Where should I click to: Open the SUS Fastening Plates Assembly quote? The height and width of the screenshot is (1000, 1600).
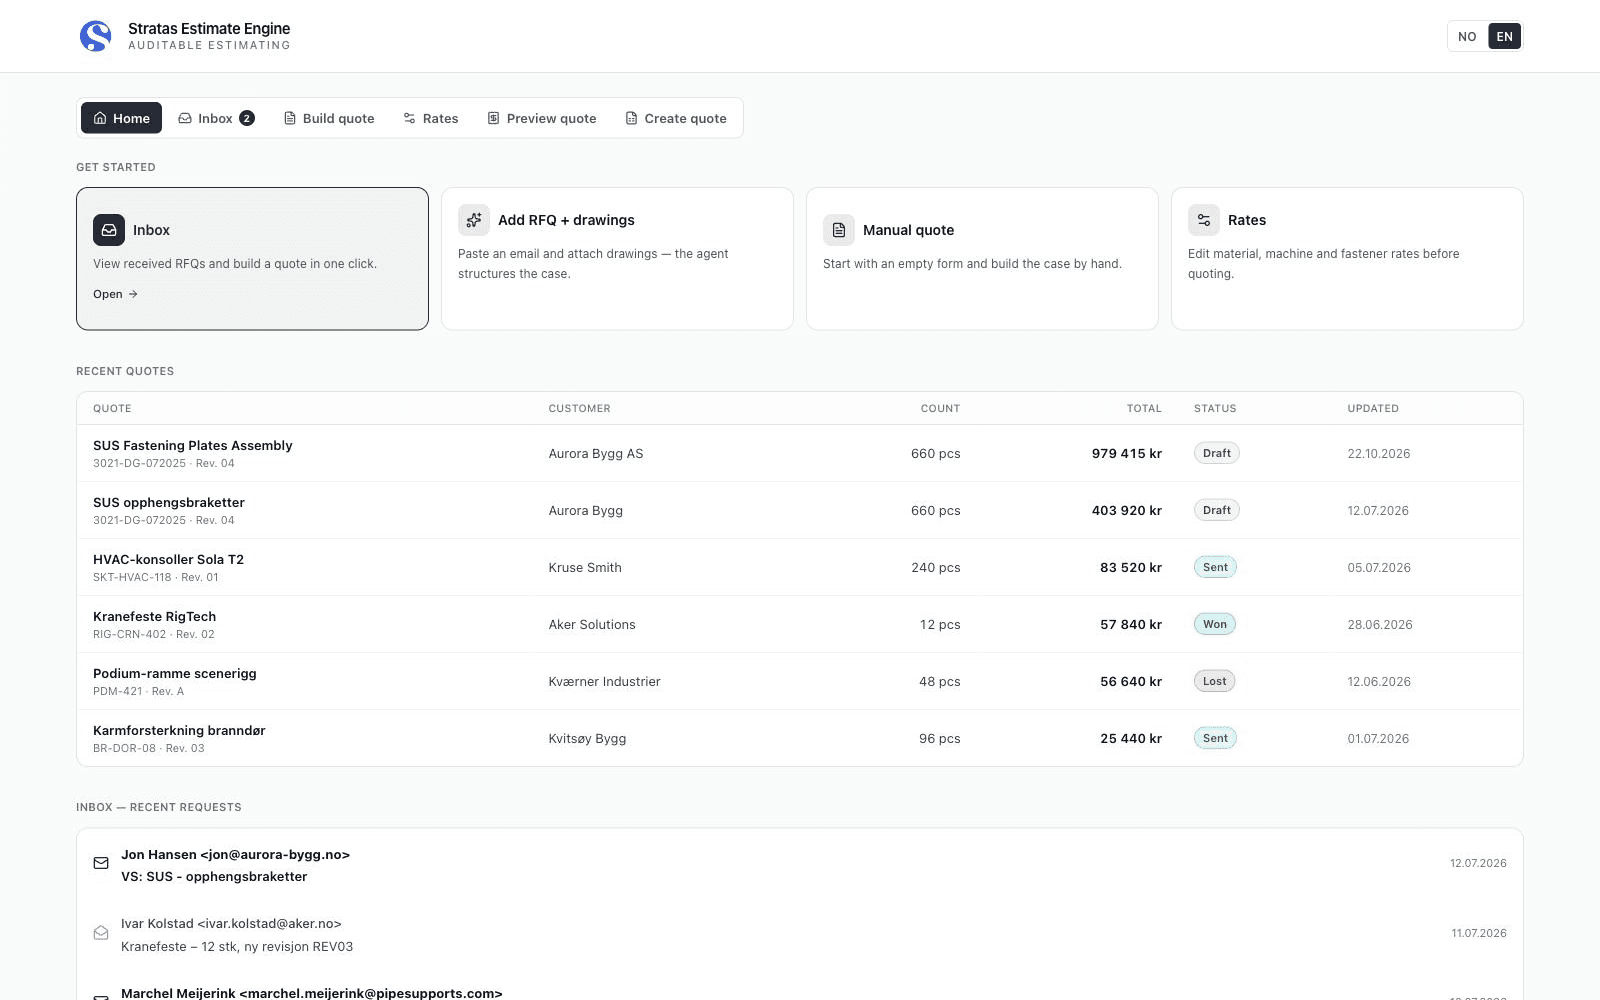(799, 454)
